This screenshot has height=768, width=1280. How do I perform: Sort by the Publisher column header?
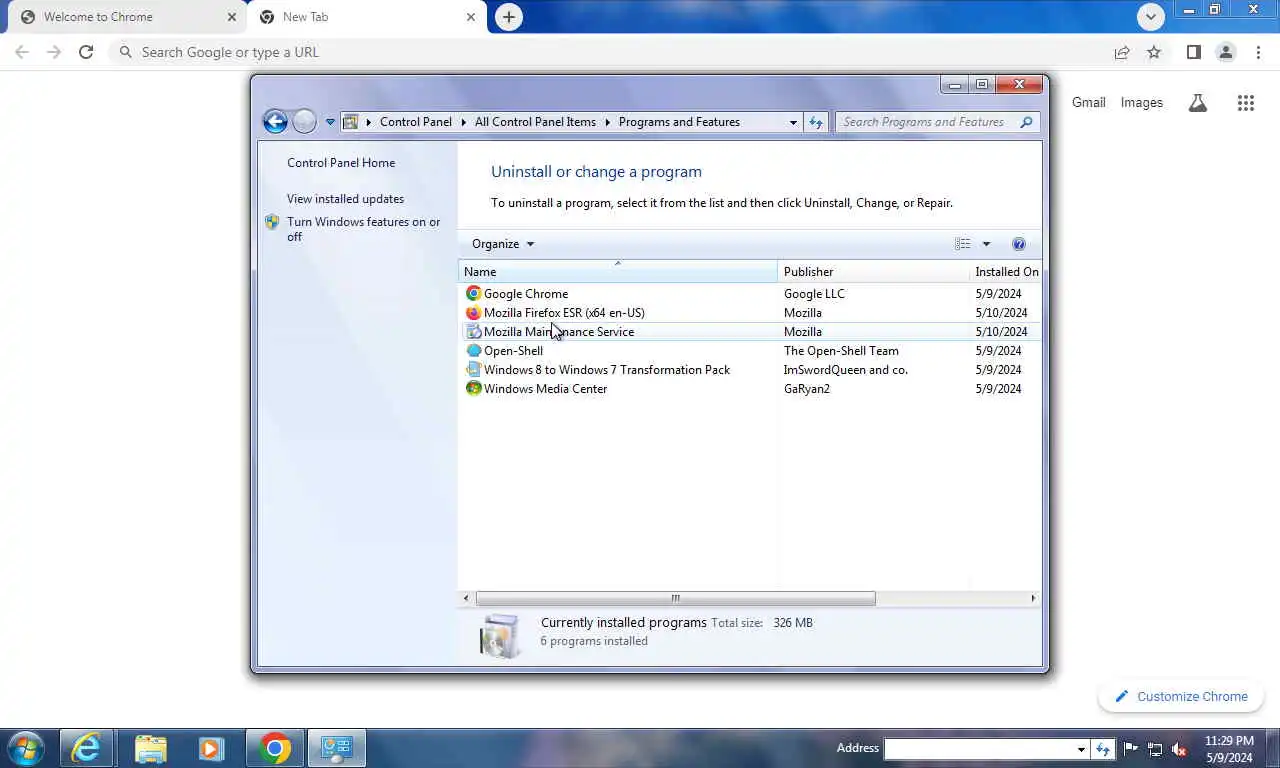click(873, 271)
